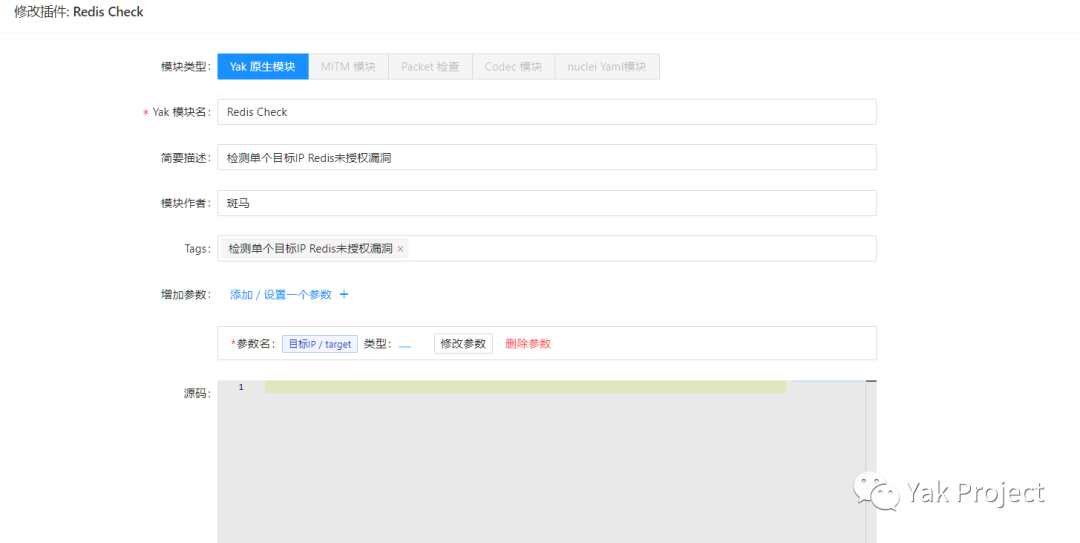Select the nuclei Yaml模块 module type

click(x=607, y=67)
